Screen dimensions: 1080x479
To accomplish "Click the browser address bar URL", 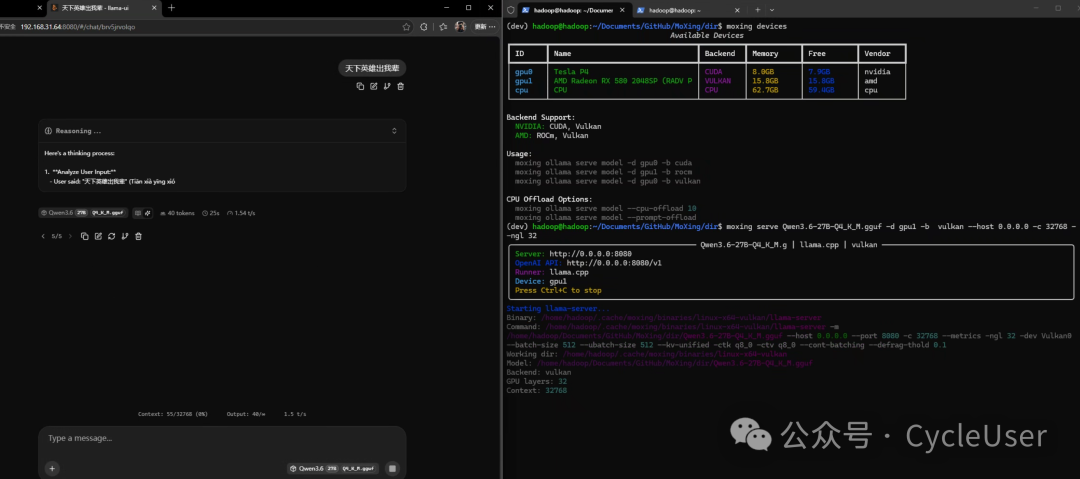I will 77,26.
